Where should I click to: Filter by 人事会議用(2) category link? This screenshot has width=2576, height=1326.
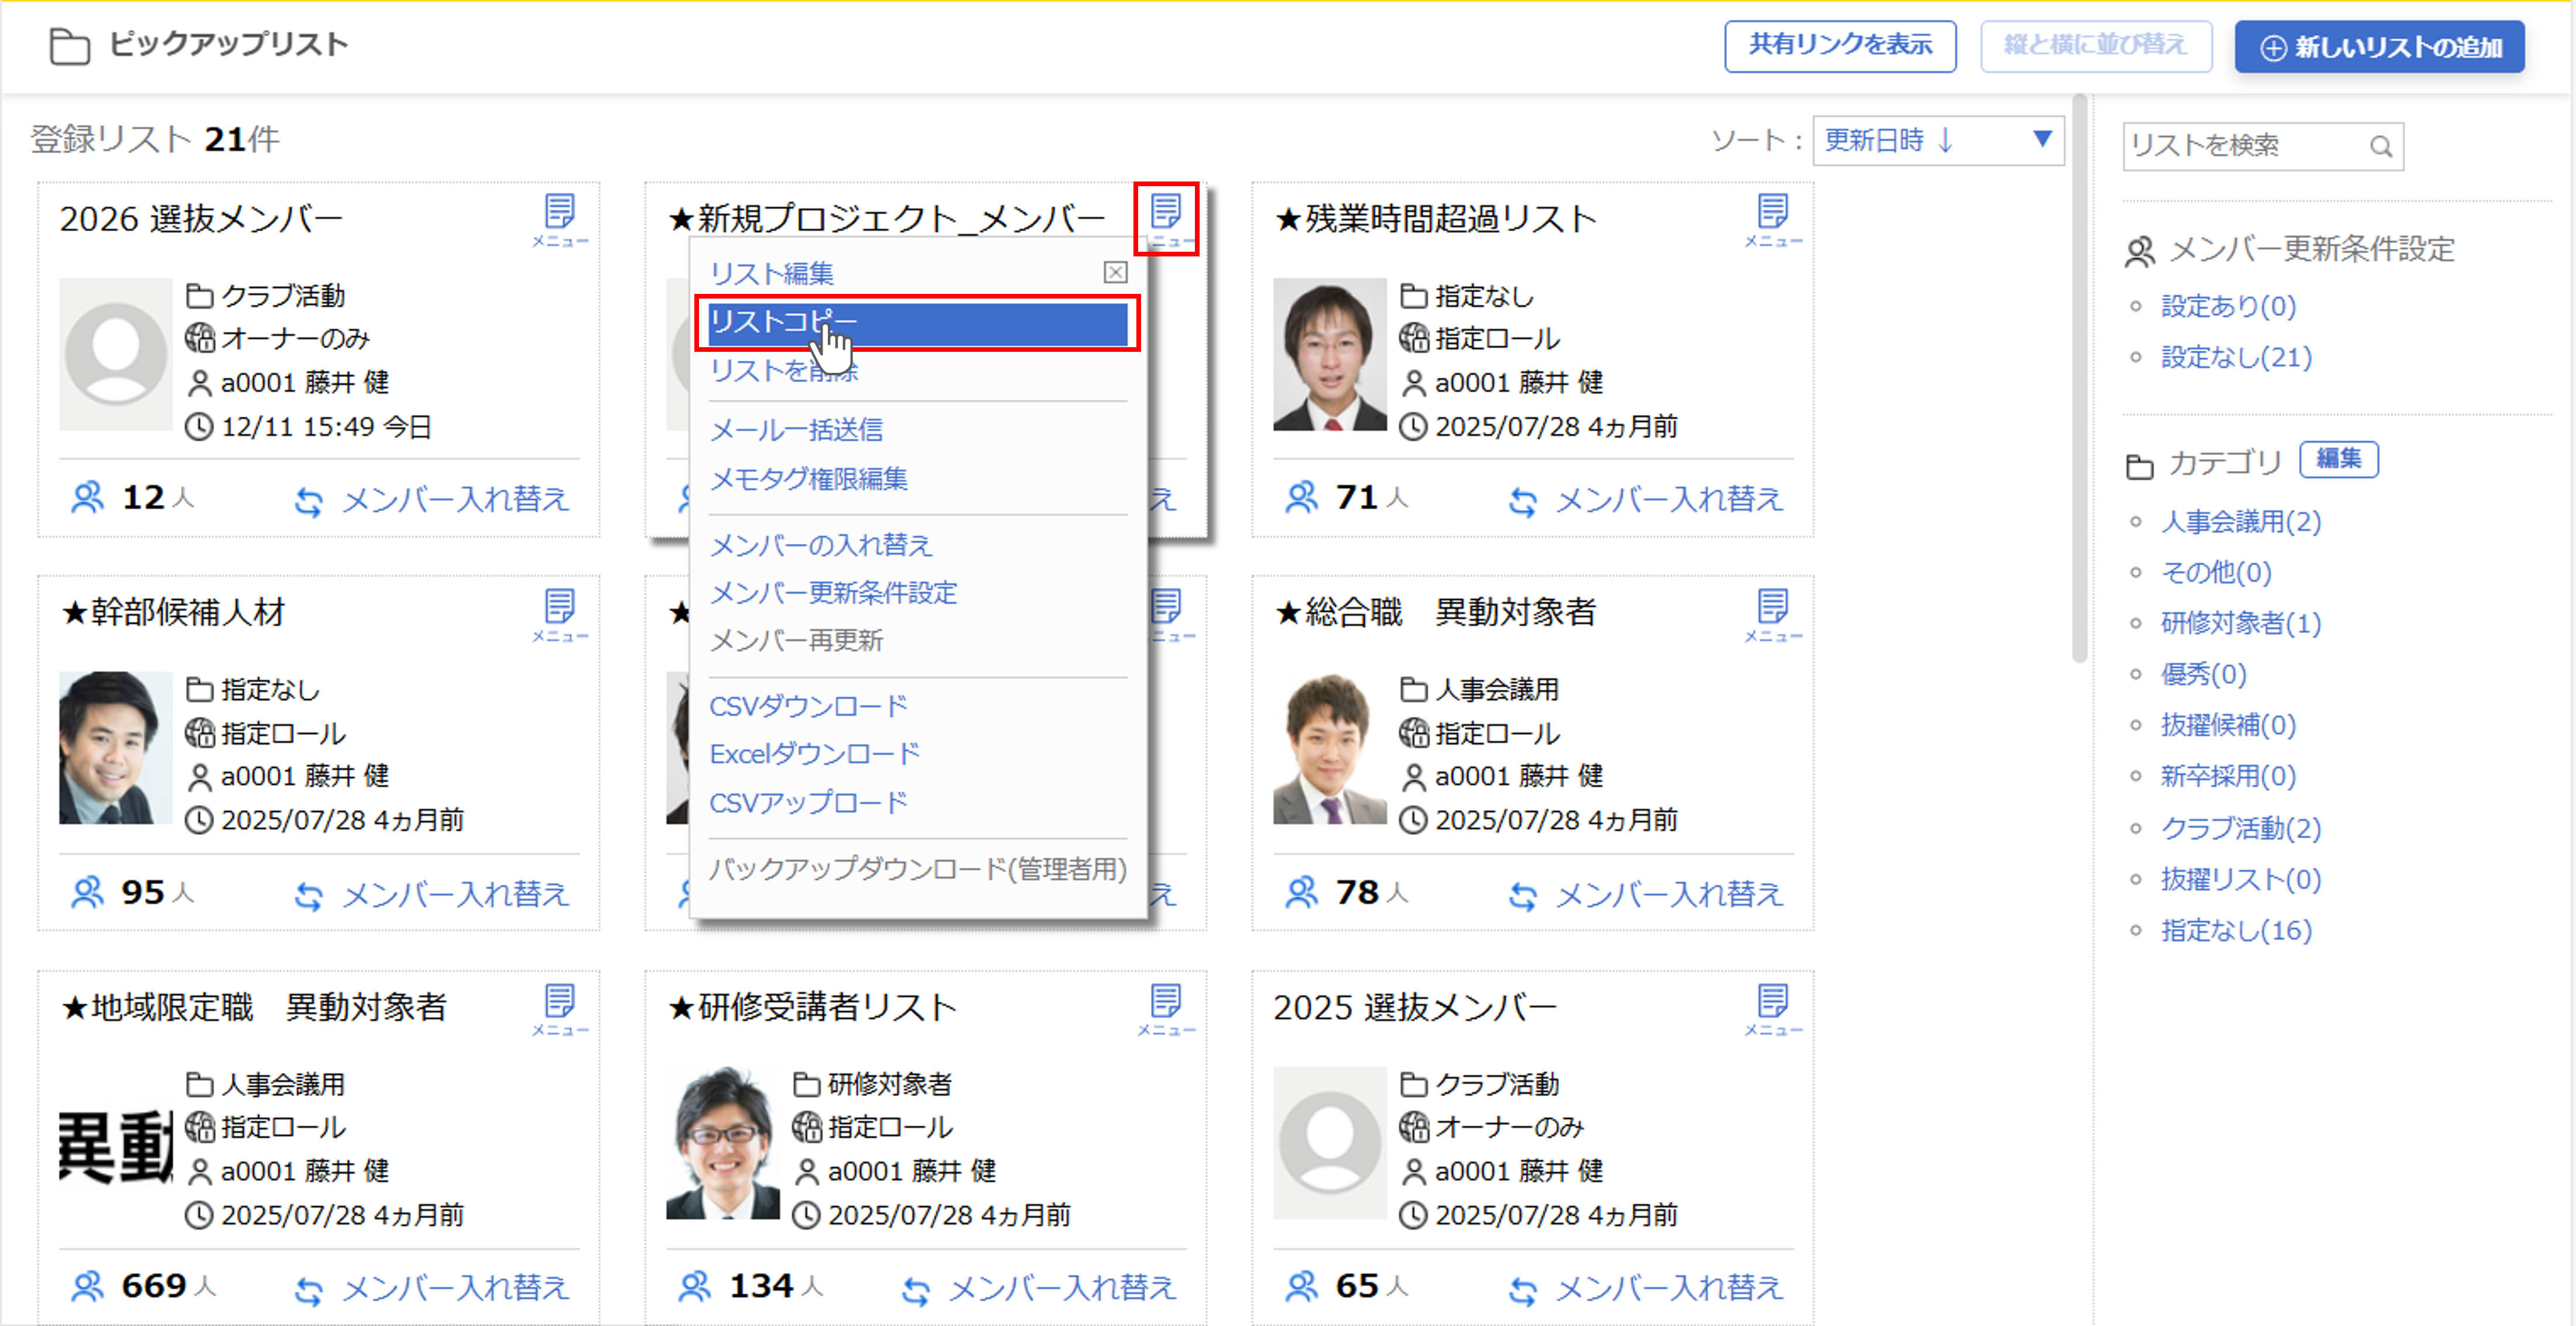(x=2240, y=521)
